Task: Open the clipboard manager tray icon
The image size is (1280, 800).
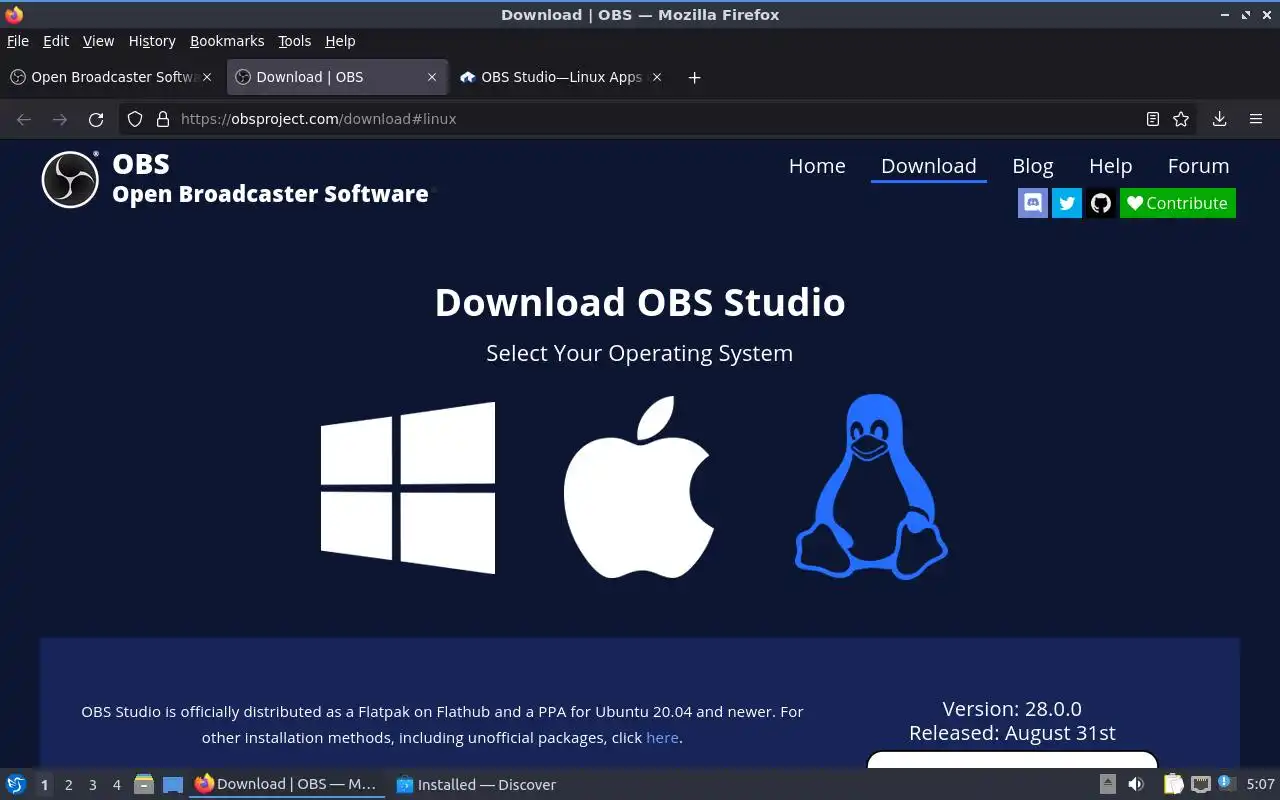Action: coord(1173,784)
